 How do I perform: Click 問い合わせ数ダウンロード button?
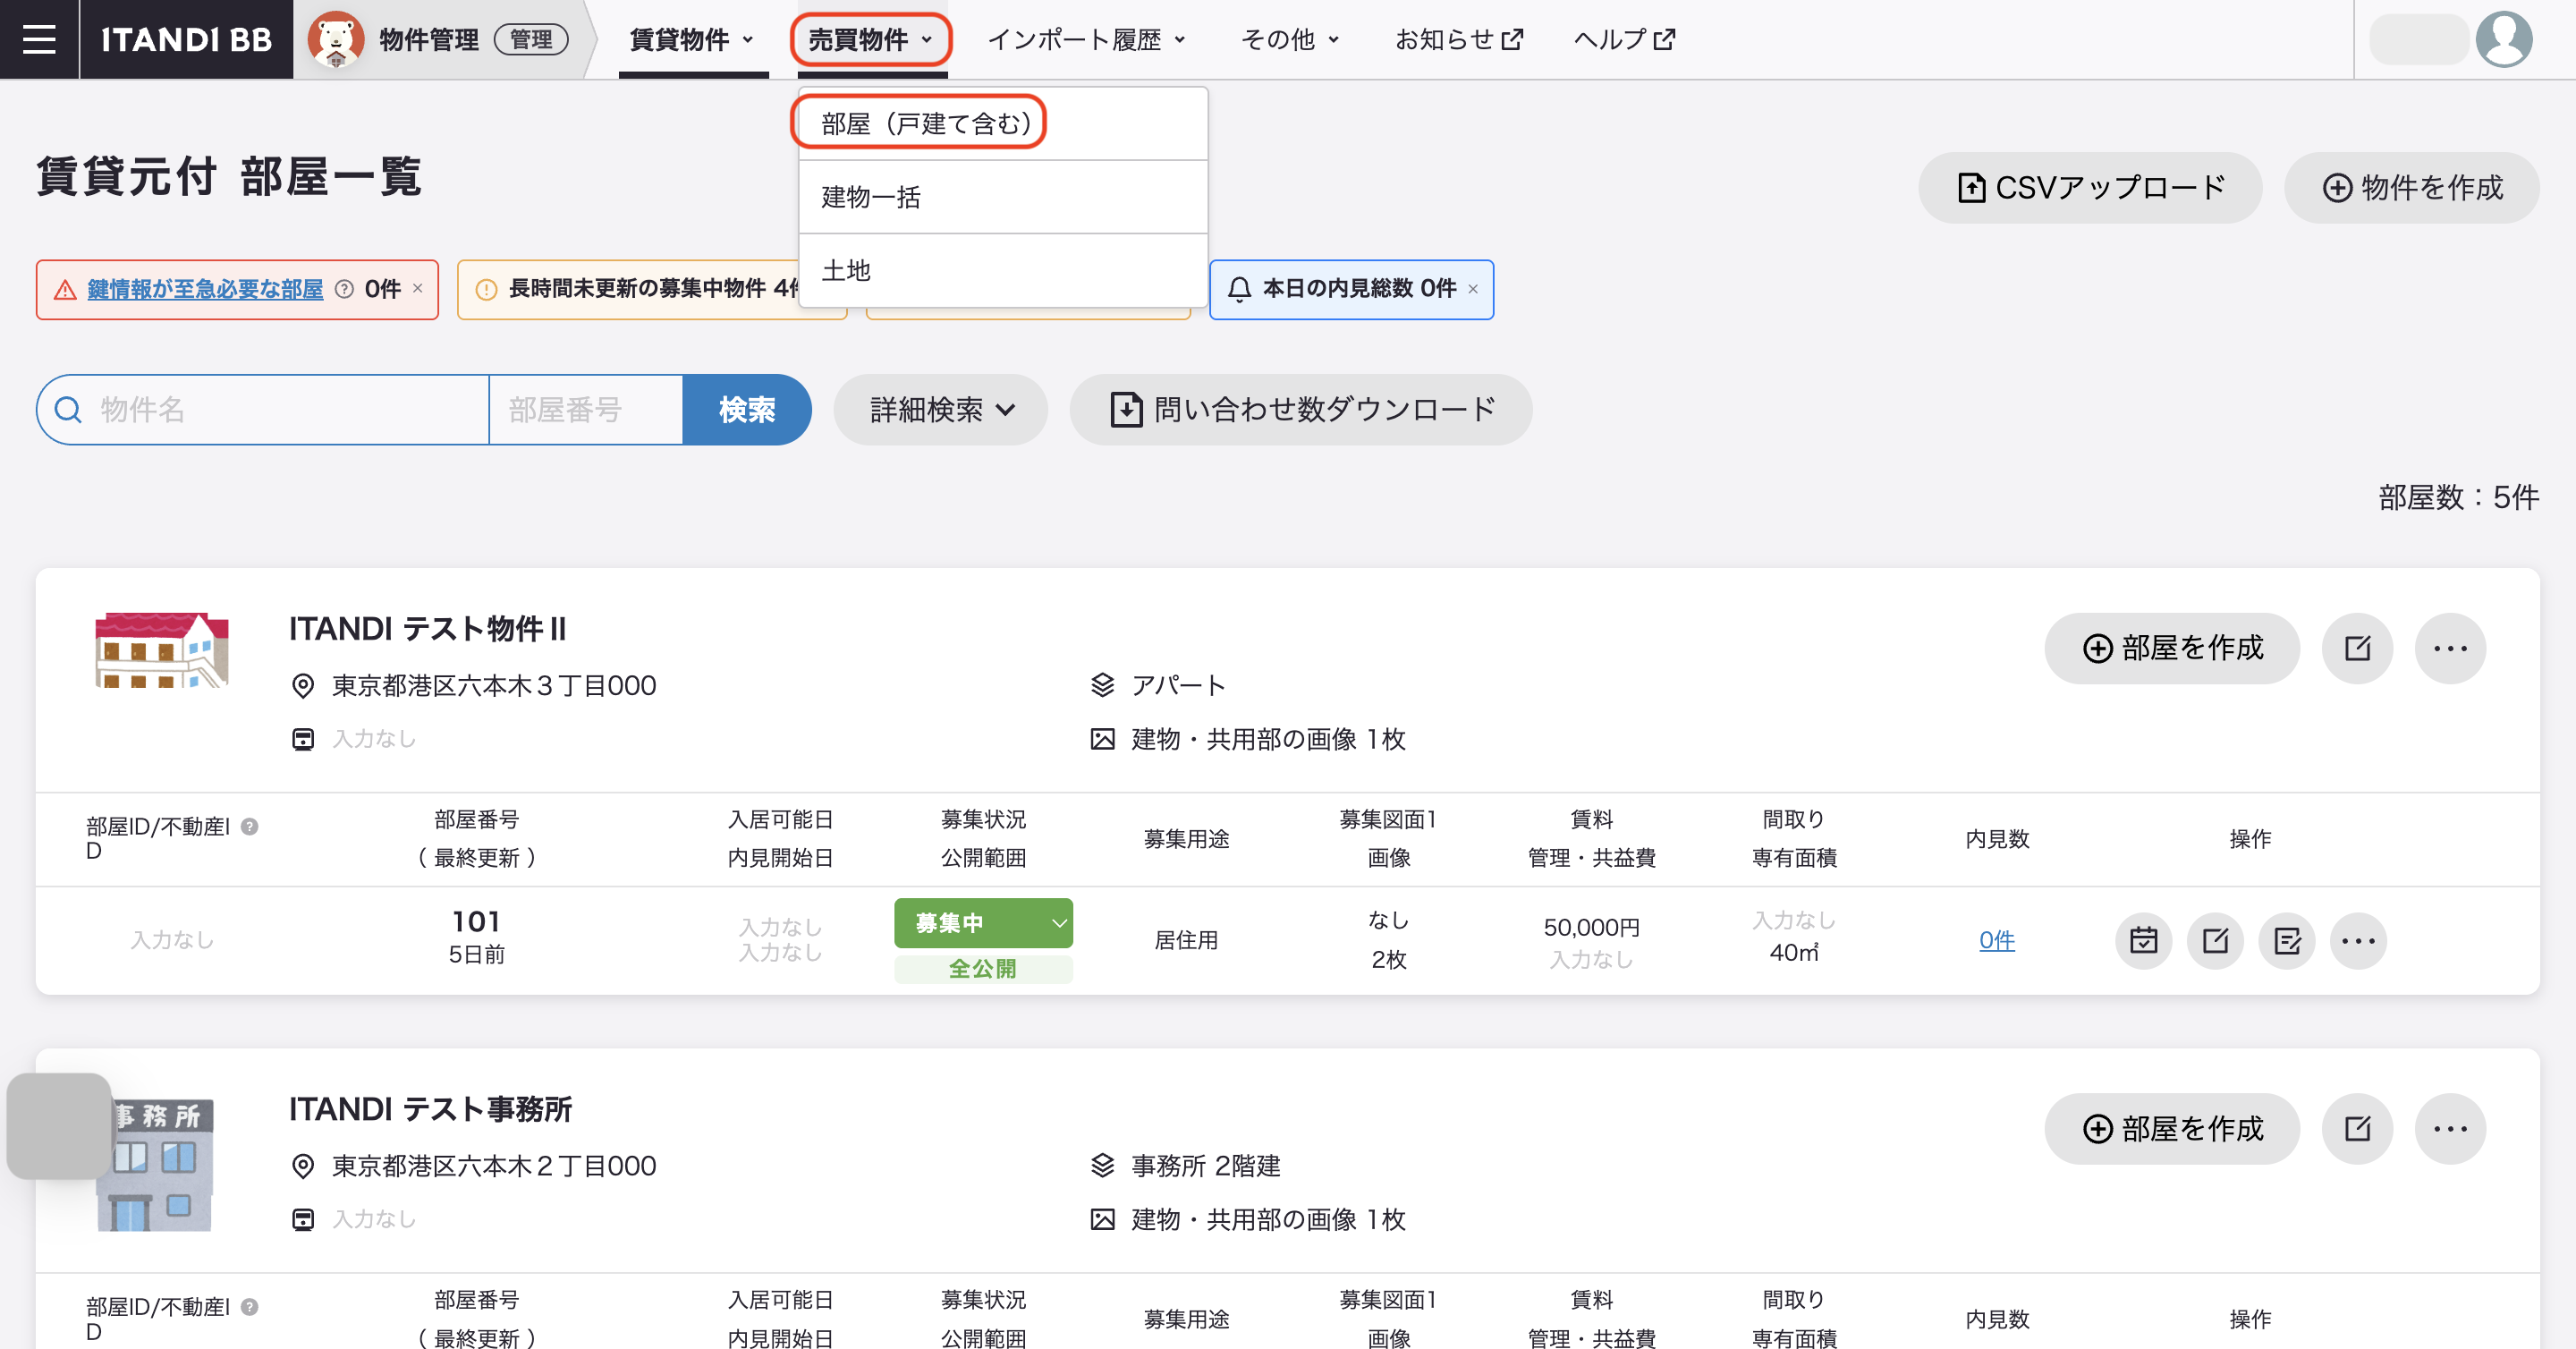pos(1300,409)
